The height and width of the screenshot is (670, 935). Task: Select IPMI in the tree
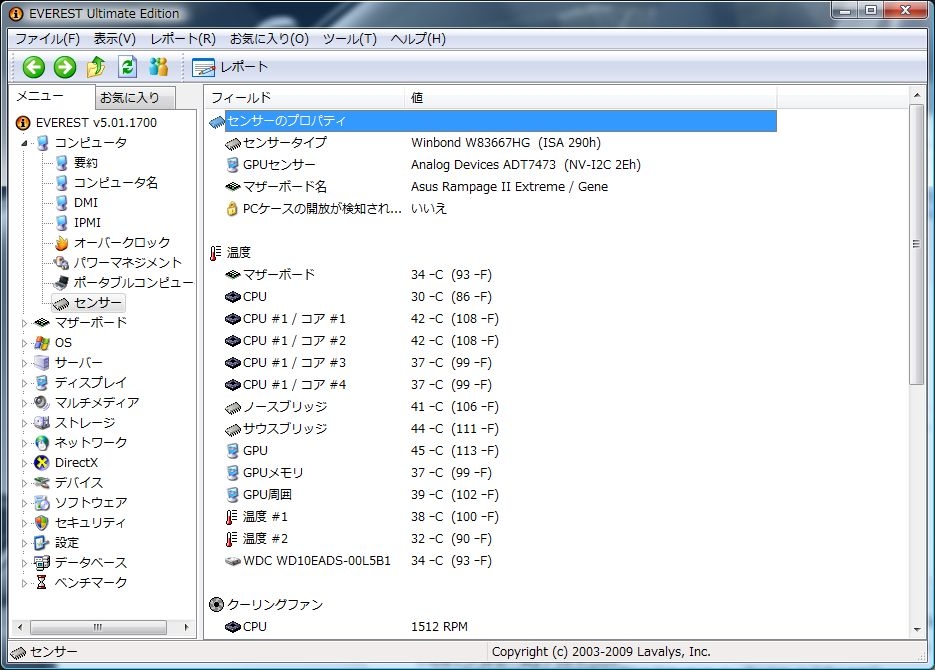(x=87, y=223)
